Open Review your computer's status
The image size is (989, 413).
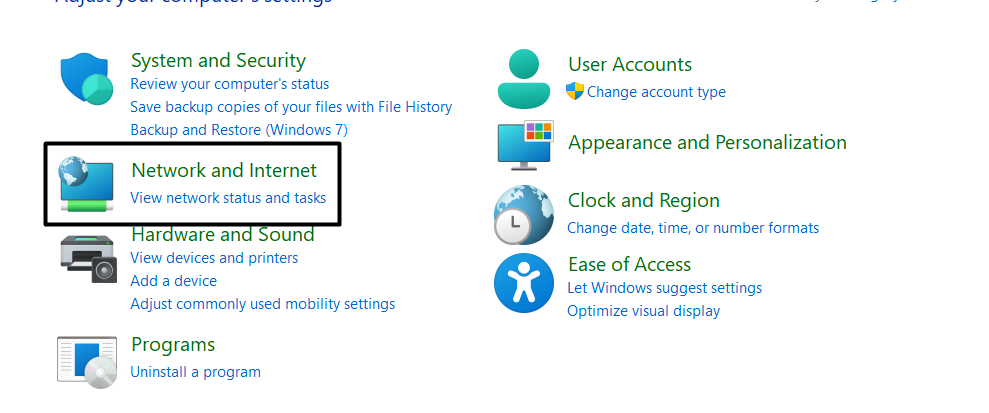point(229,84)
